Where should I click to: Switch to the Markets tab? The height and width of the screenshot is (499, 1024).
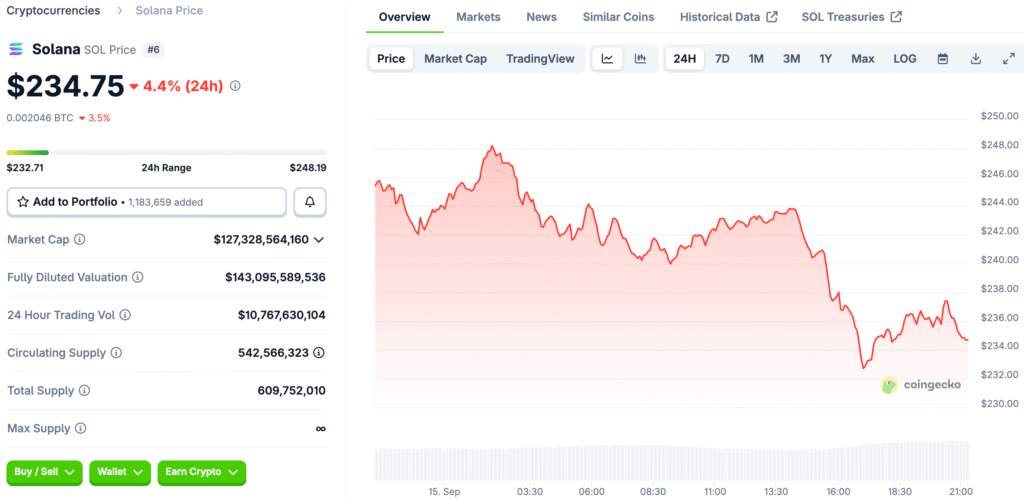[x=479, y=17]
